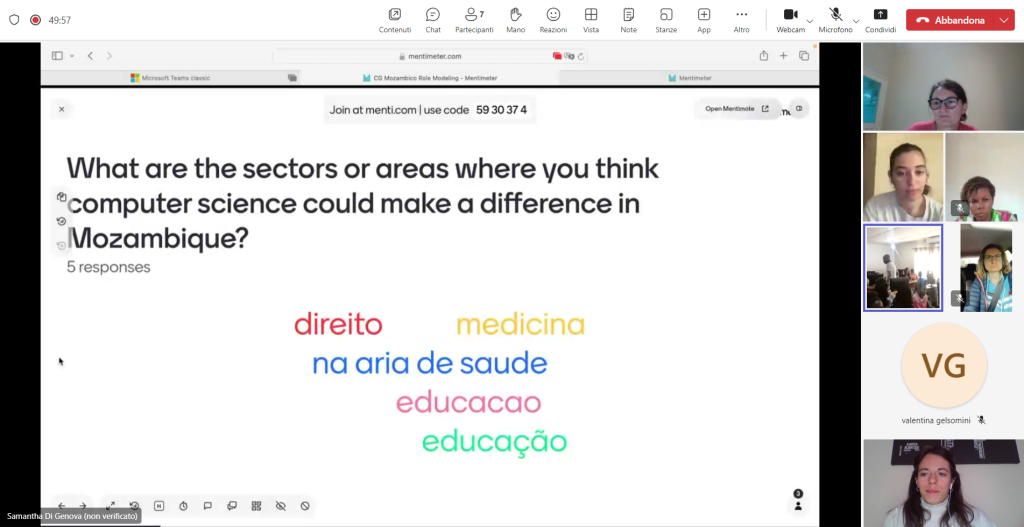1024x527 pixels.
Task: Open the Safari share icon
Action: click(x=763, y=56)
